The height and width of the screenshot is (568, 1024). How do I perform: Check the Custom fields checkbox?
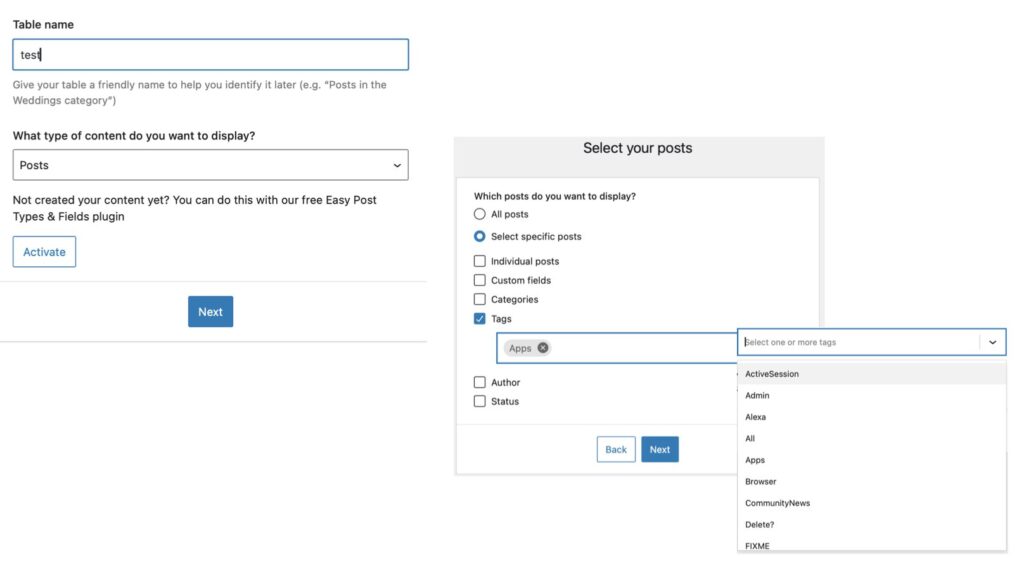(480, 280)
